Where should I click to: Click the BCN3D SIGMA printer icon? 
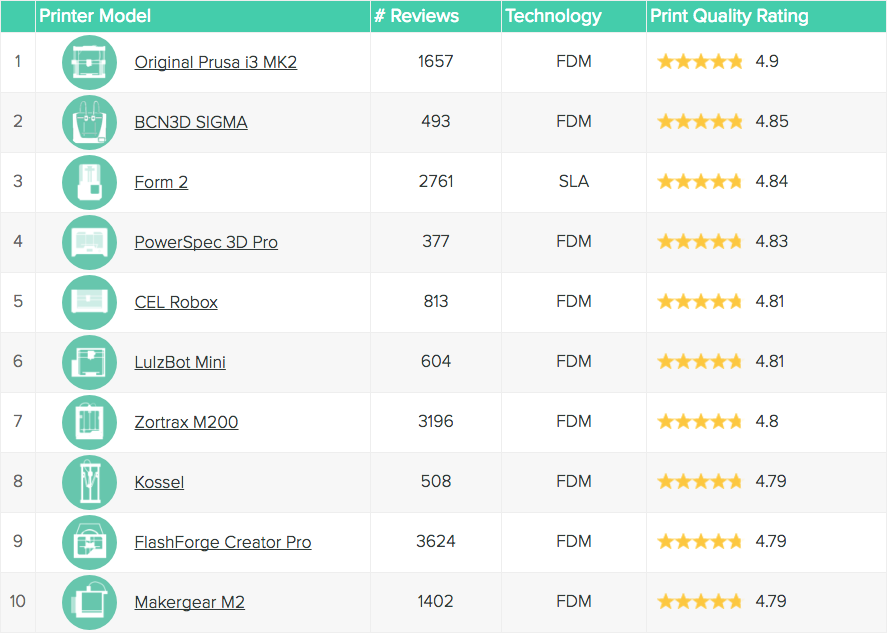coord(89,122)
